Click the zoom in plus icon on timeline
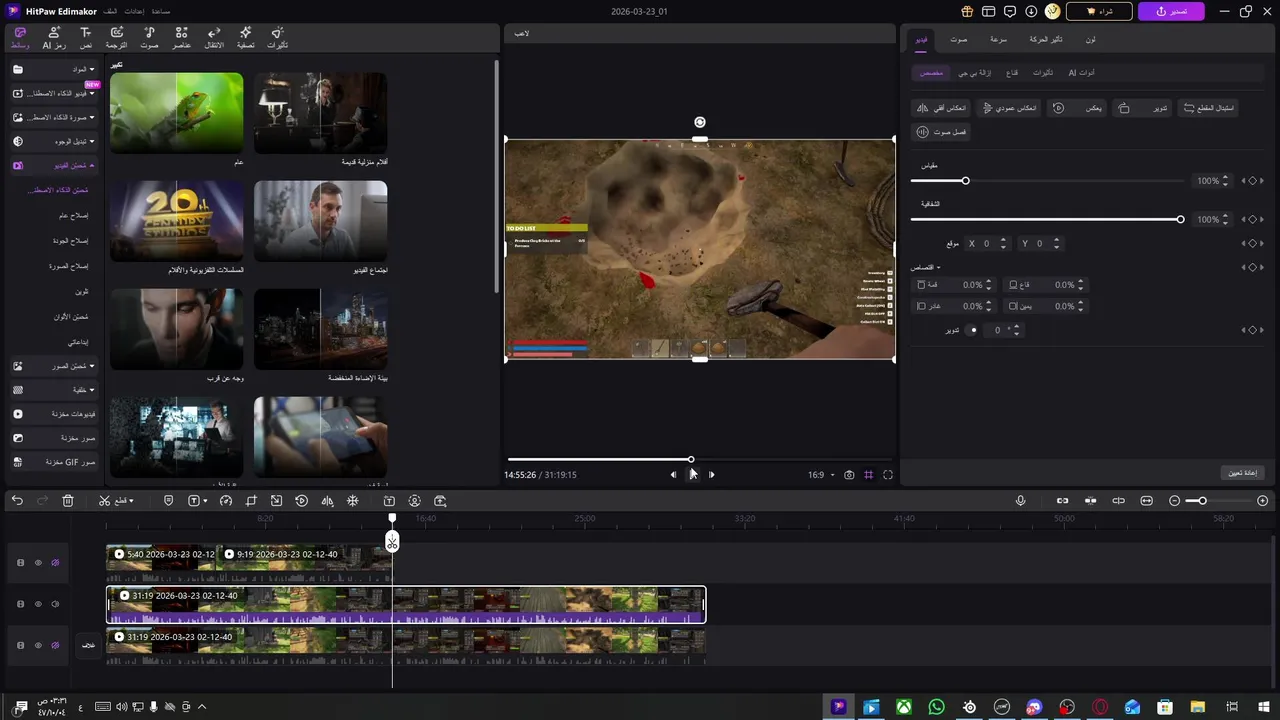The height and width of the screenshot is (720, 1280). [x=1263, y=501]
